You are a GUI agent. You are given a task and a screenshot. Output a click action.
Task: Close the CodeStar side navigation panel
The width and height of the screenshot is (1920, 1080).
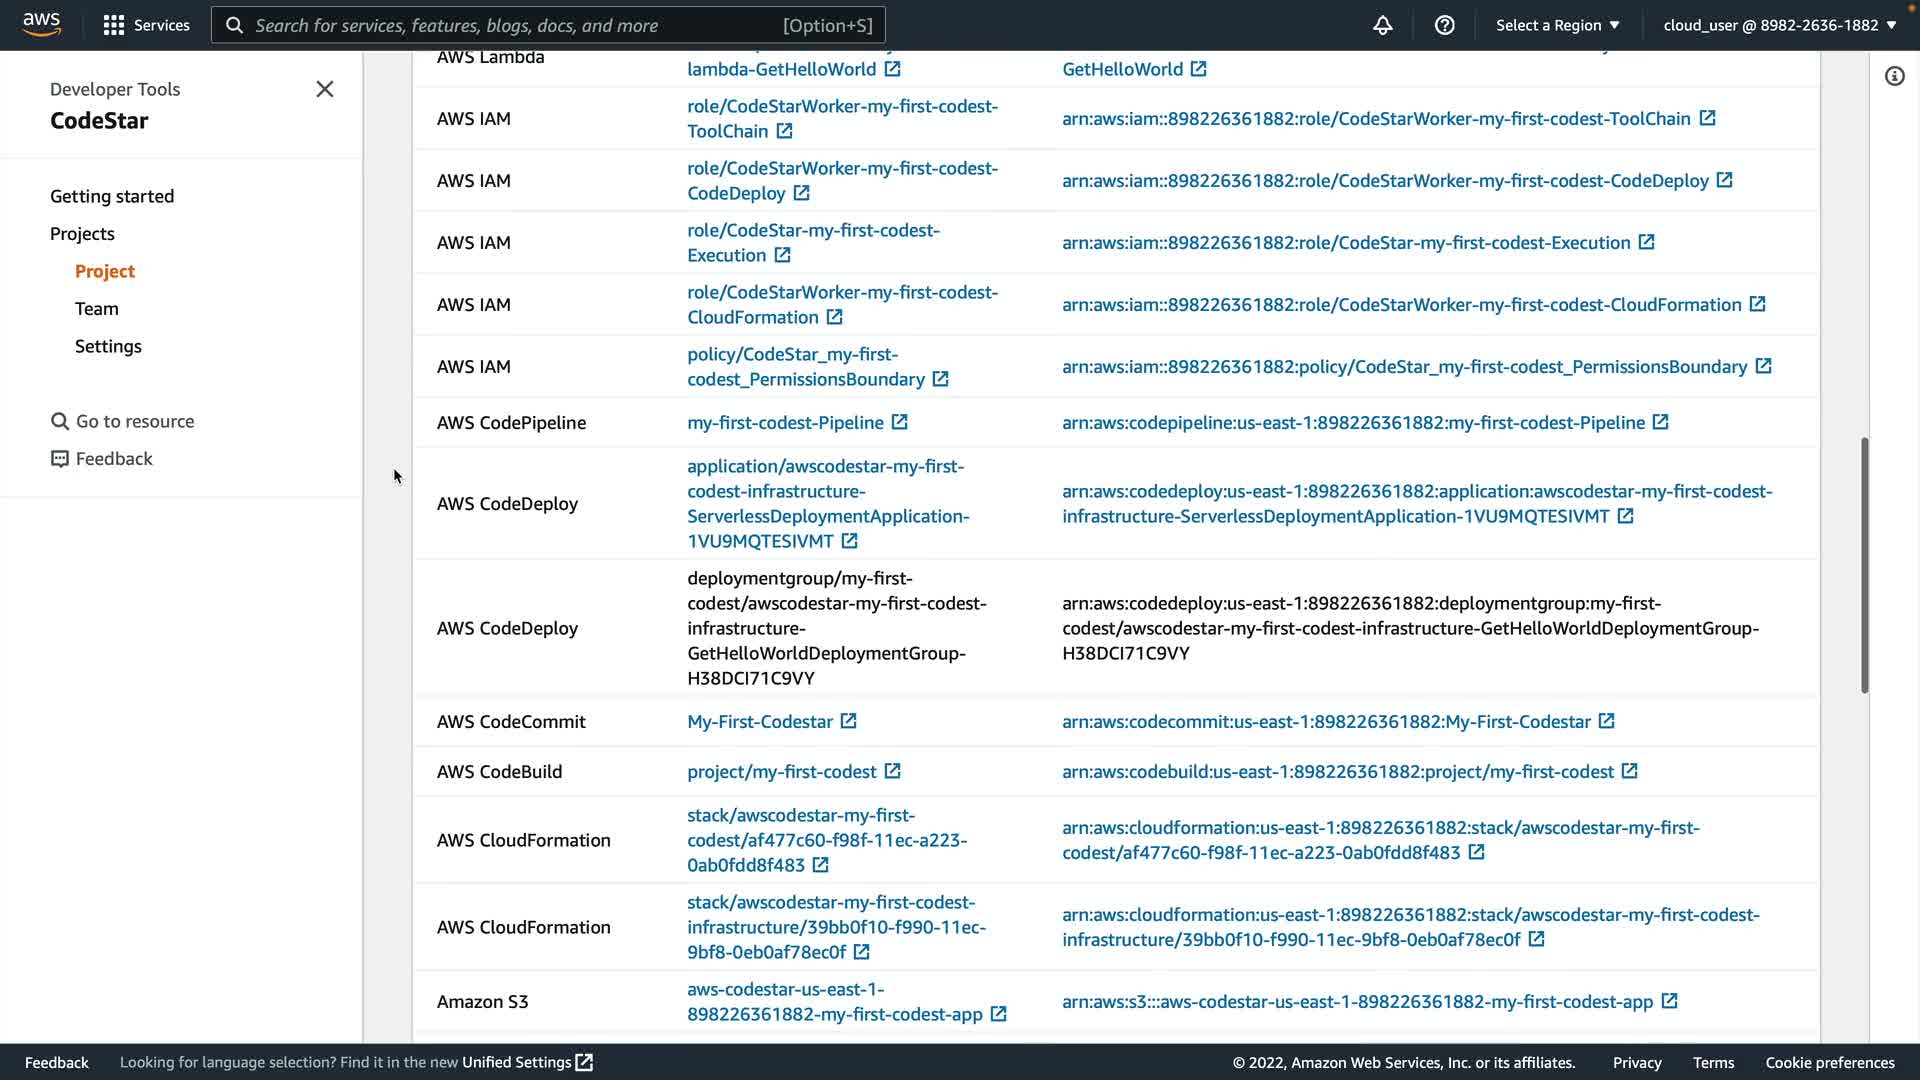click(x=325, y=89)
